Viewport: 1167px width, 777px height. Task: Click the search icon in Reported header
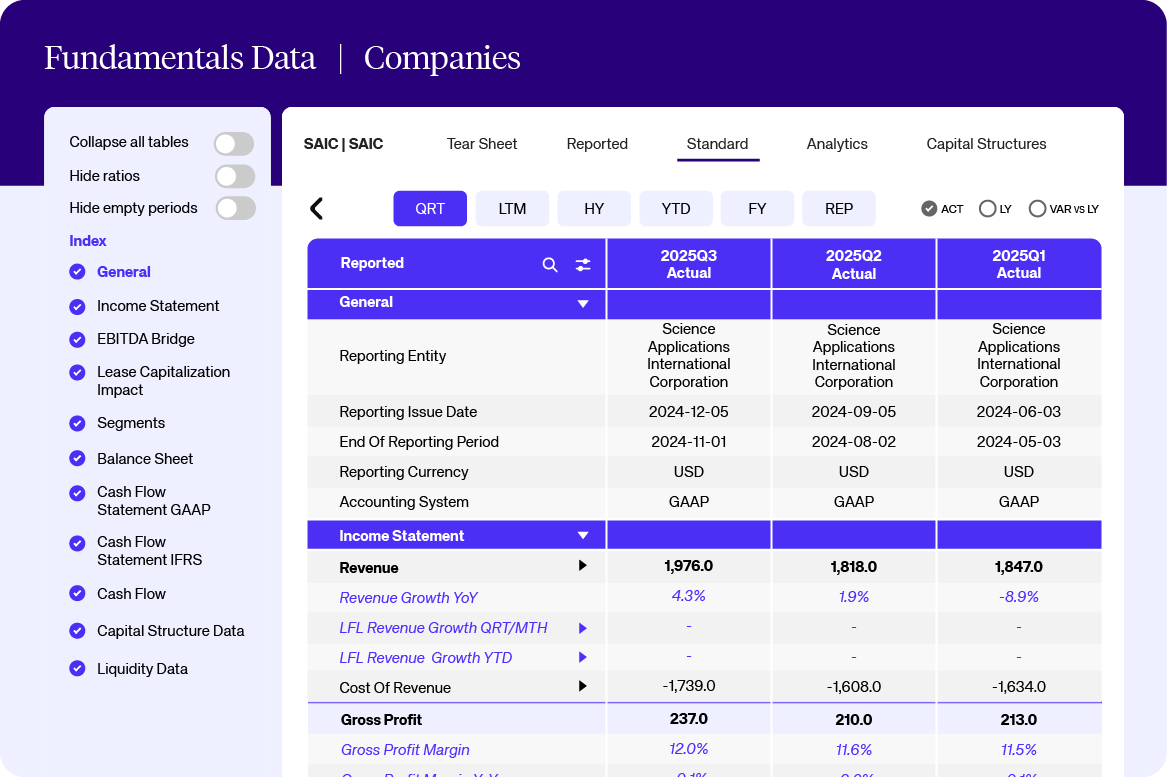[550, 265]
